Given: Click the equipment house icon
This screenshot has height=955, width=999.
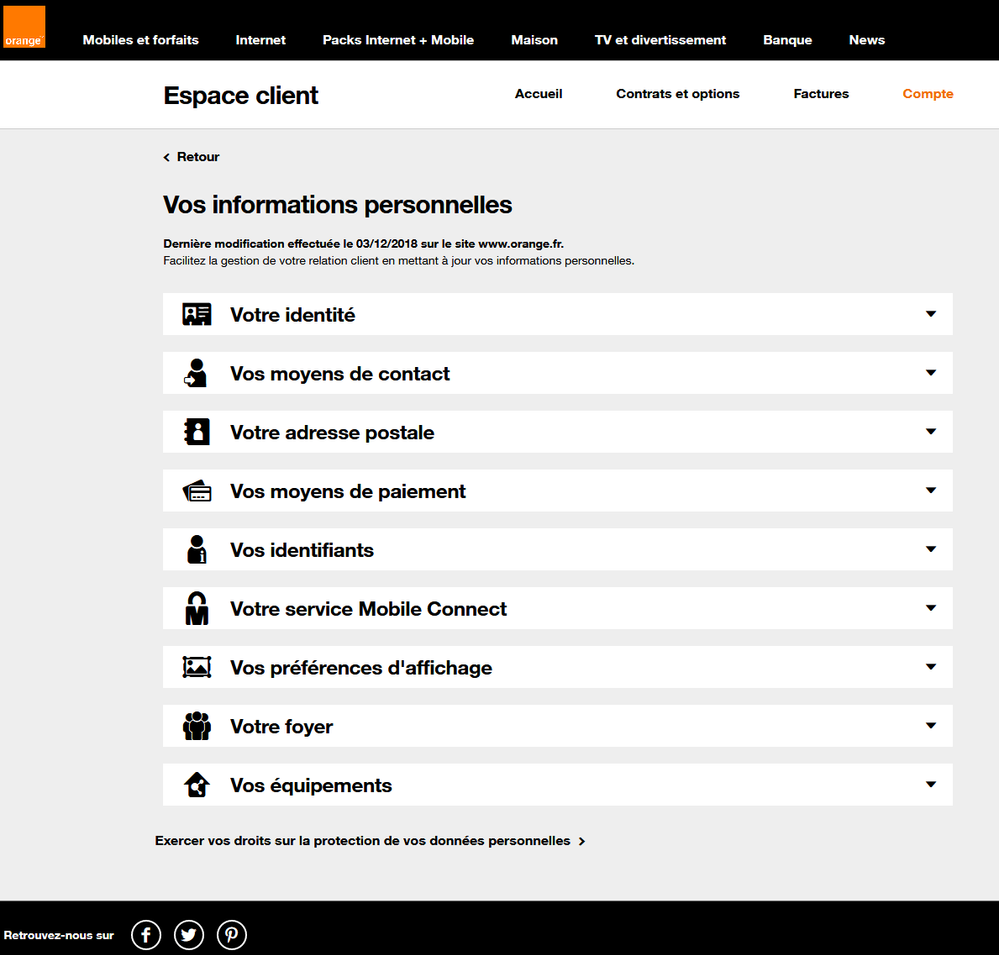Looking at the screenshot, I should pyautogui.click(x=197, y=784).
